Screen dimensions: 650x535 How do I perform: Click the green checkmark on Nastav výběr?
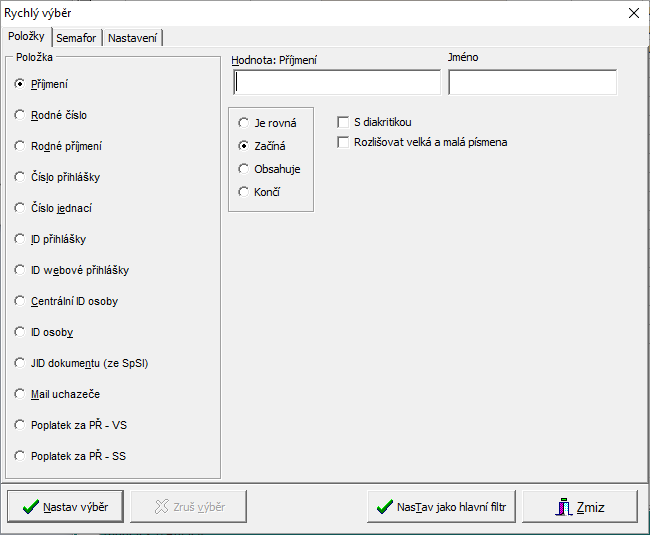tap(30, 507)
